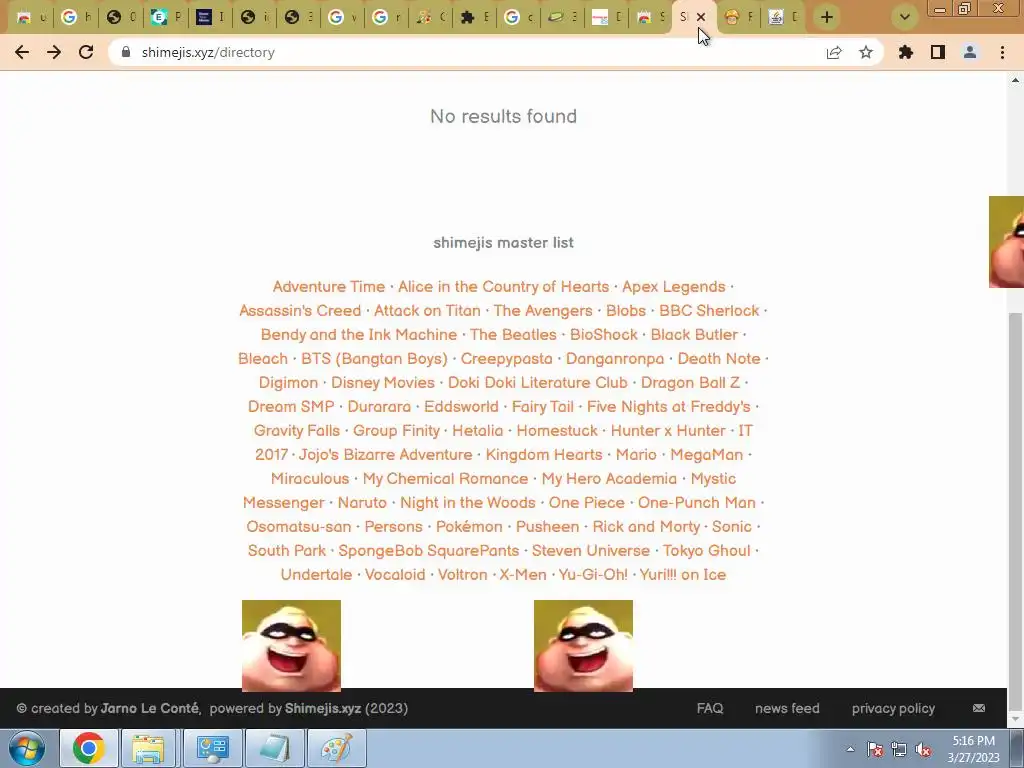Screen dimensions: 1024x768
Task: Open the Pokémon link
Action: (469, 527)
